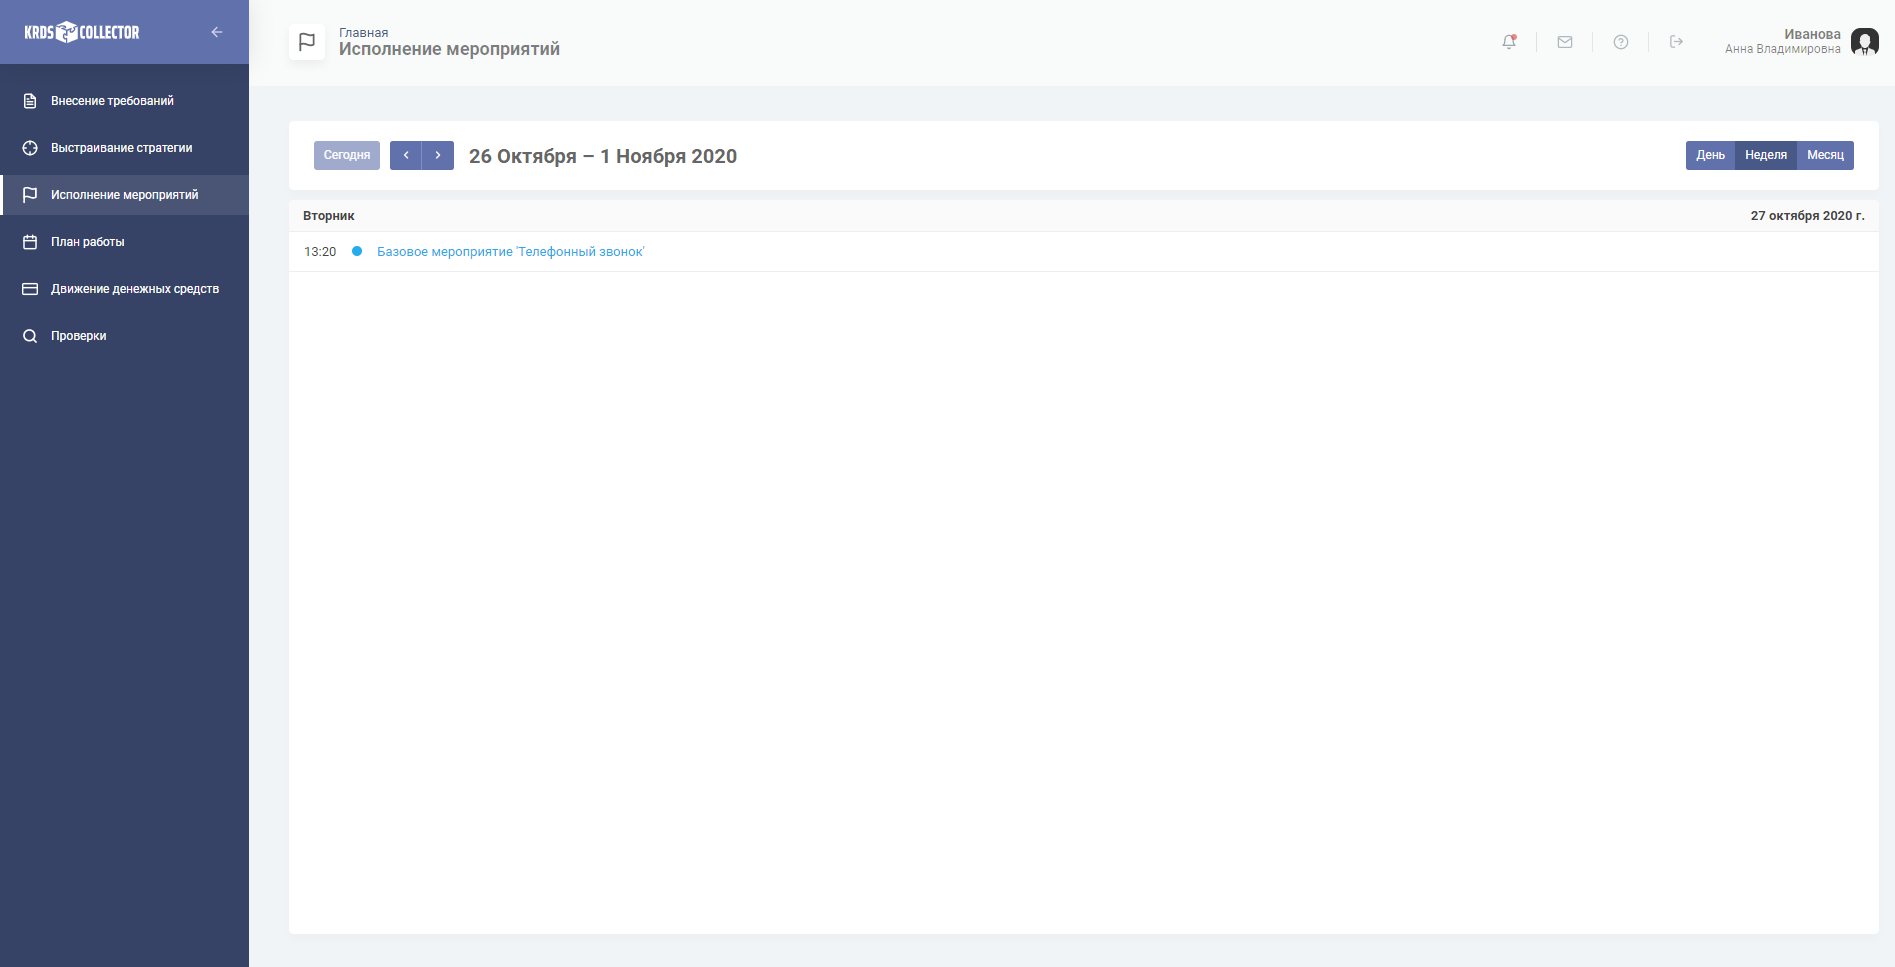Click the Сегодня button
Screen dimensions: 1895x967
[x=347, y=155]
